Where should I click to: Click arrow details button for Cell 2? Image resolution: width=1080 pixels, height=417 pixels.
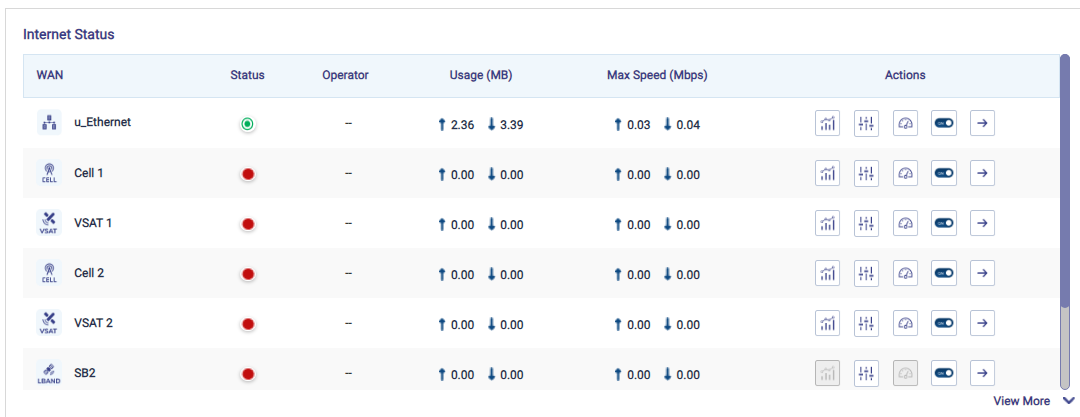tap(982, 274)
